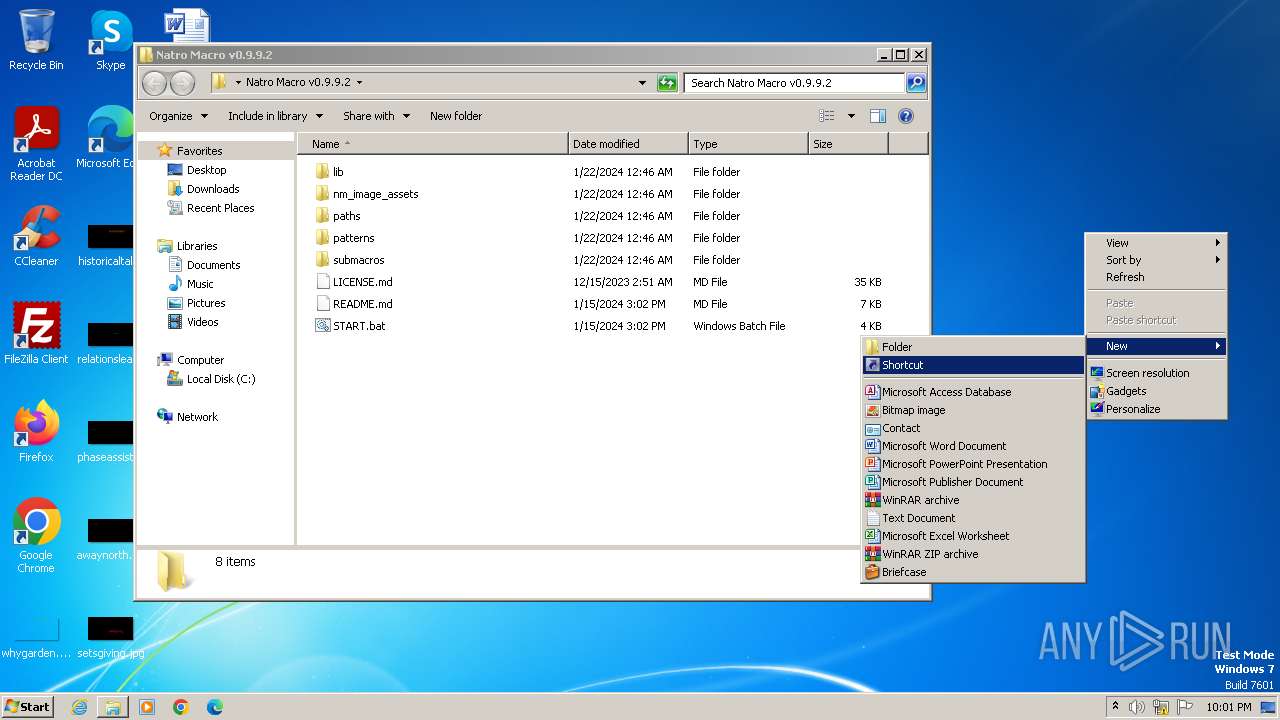Choose Text Document from New submenu

click(x=973, y=518)
